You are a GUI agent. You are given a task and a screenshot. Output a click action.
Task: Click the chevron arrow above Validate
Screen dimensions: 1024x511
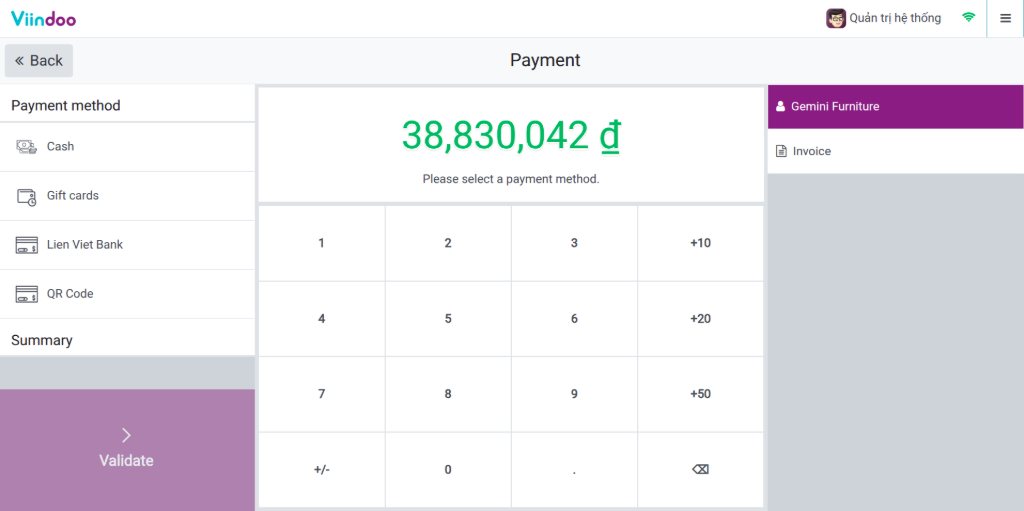point(127,435)
